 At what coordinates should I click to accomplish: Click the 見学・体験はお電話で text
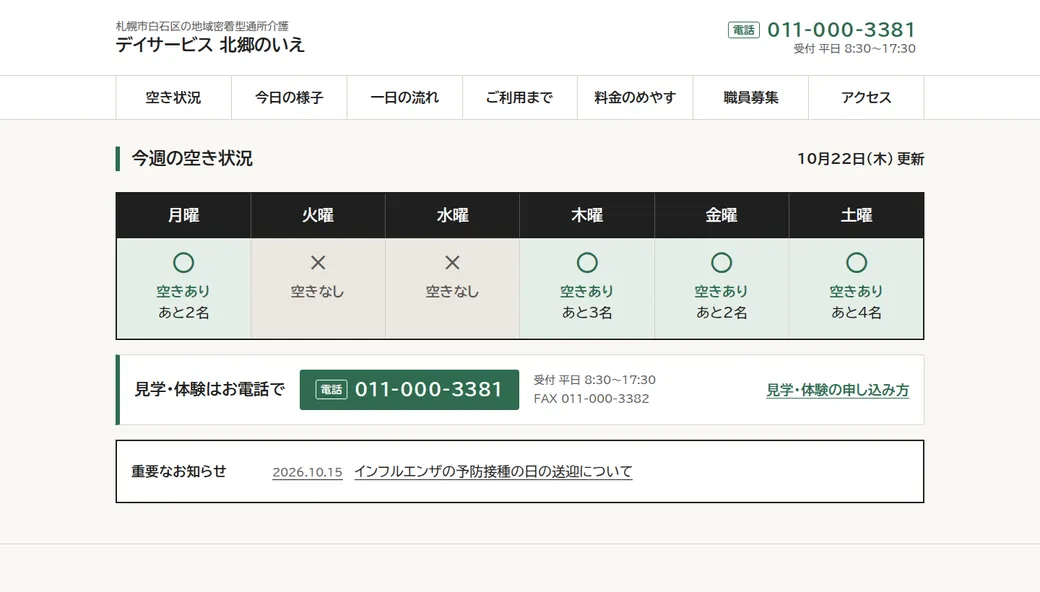click(210, 389)
